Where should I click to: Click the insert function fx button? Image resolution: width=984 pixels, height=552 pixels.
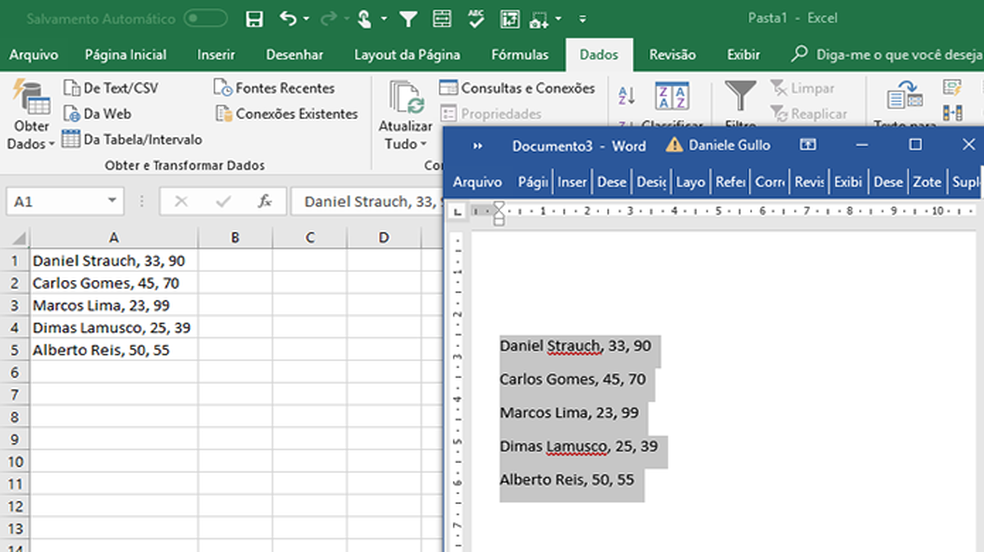click(265, 201)
